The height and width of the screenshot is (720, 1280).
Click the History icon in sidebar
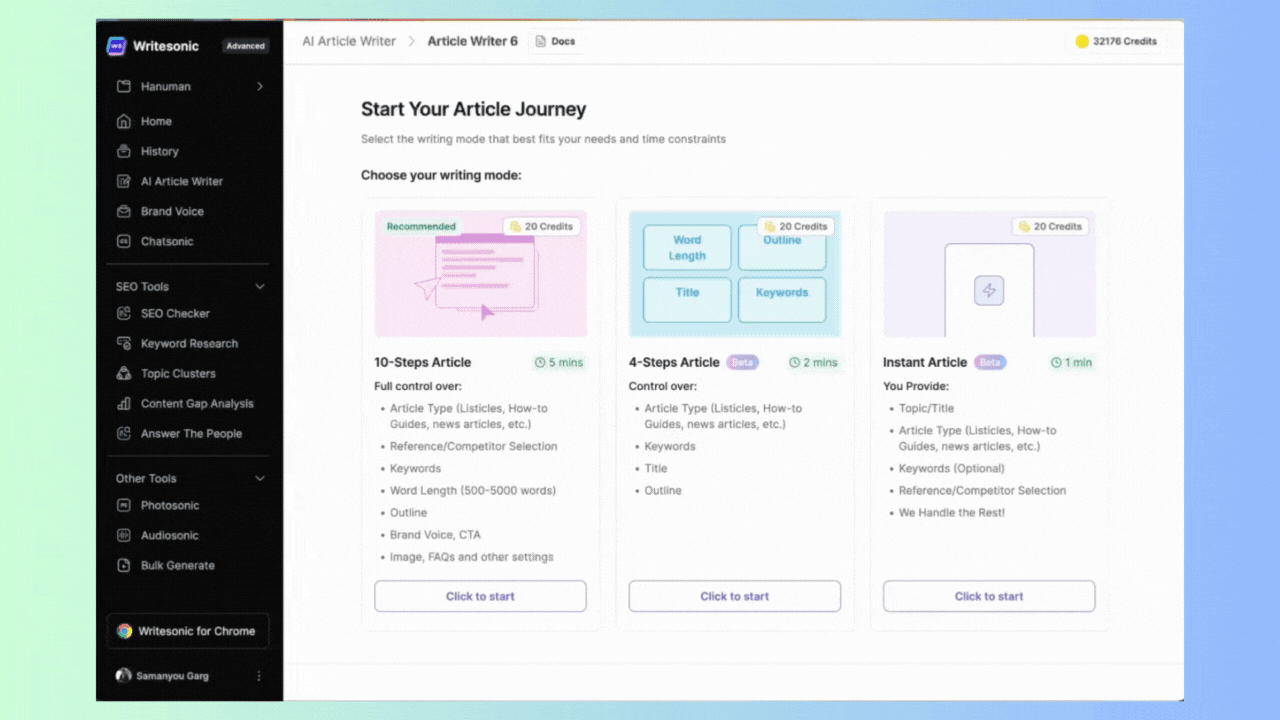[124, 151]
